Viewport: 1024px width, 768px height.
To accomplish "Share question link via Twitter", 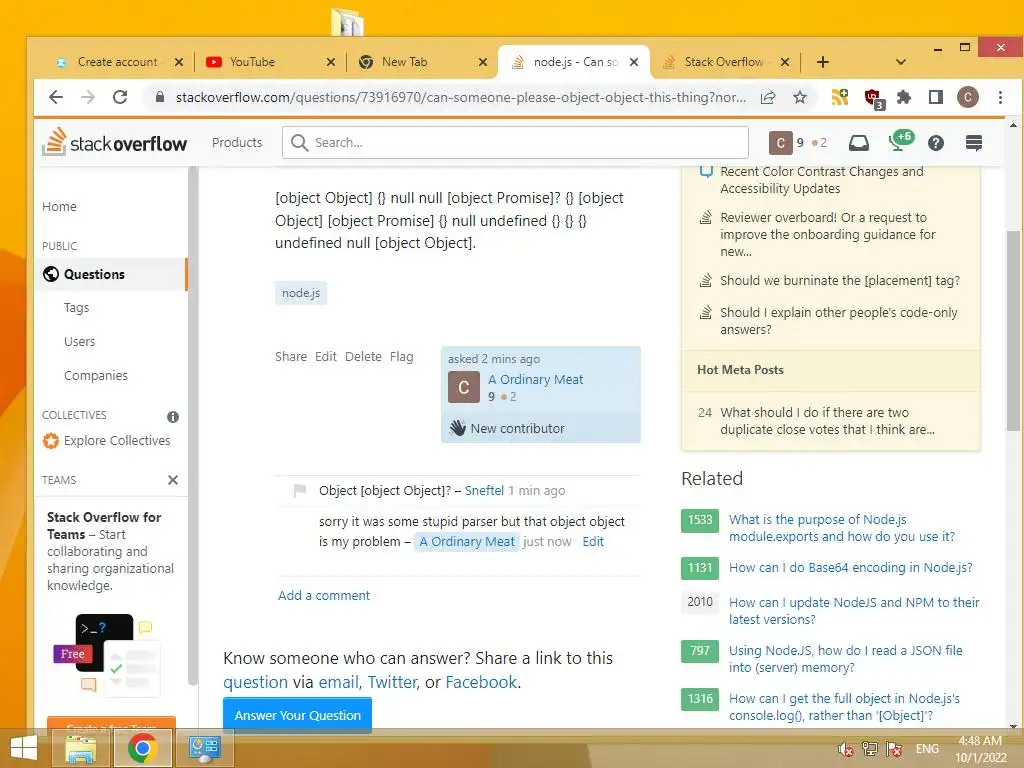I will point(392,682).
